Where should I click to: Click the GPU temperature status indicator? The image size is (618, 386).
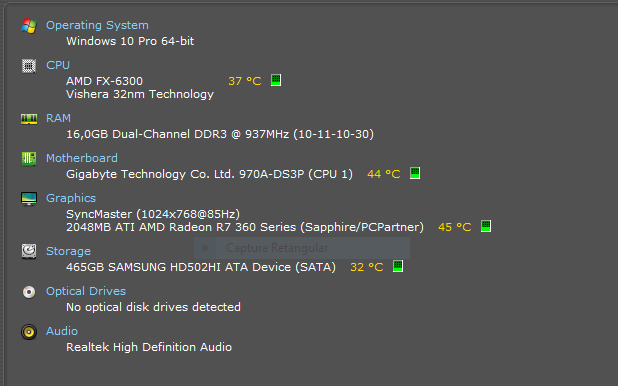point(486,226)
